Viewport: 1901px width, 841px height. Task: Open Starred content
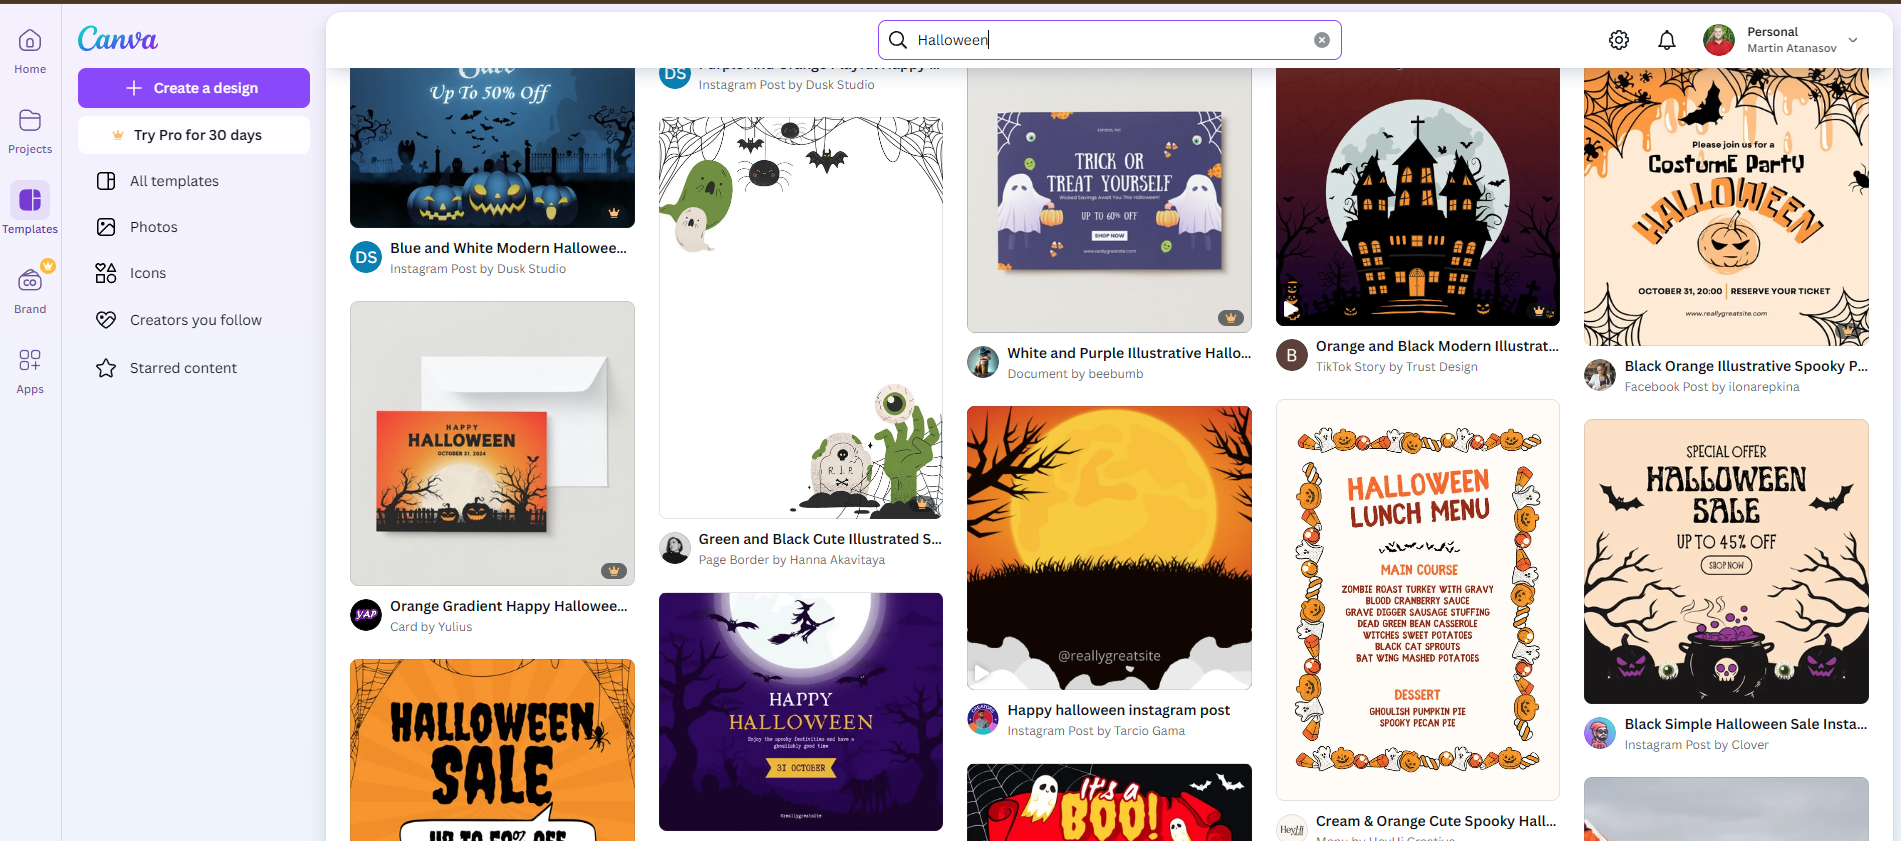point(183,368)
